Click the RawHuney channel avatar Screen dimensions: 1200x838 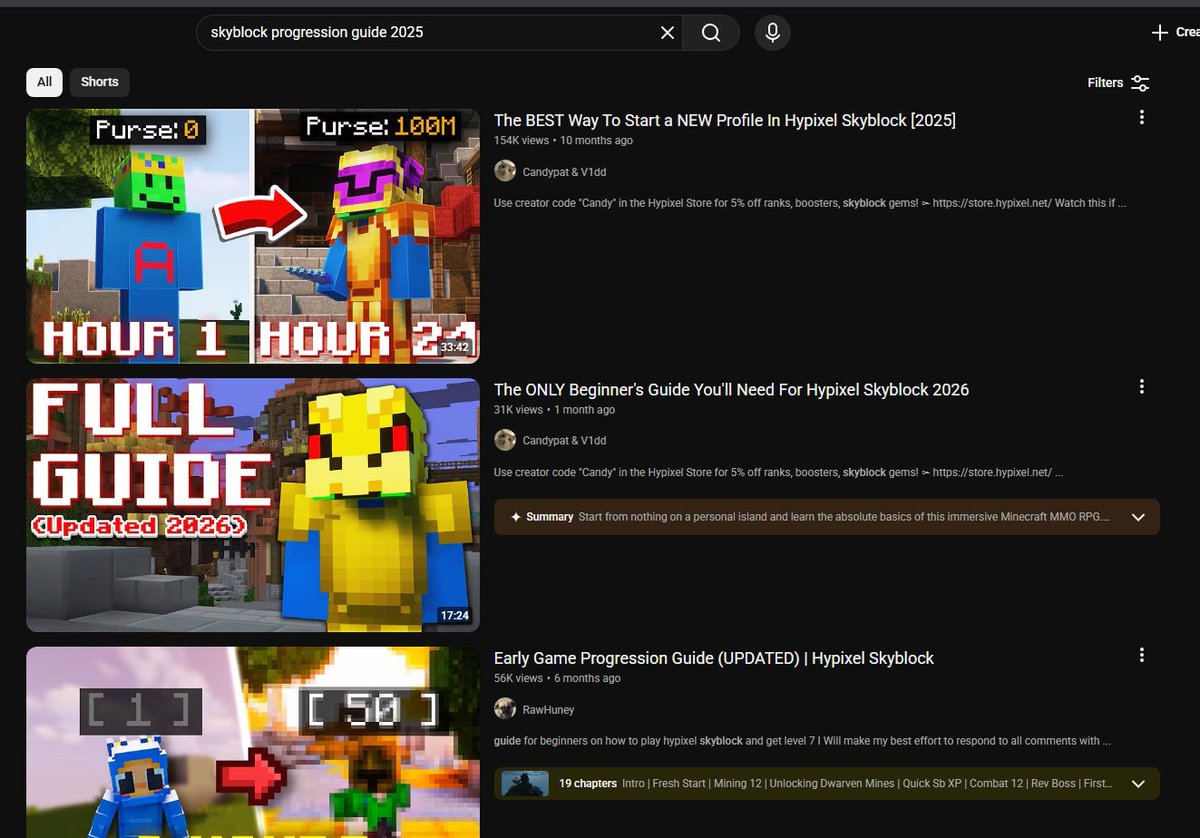(x=505, y=709)
